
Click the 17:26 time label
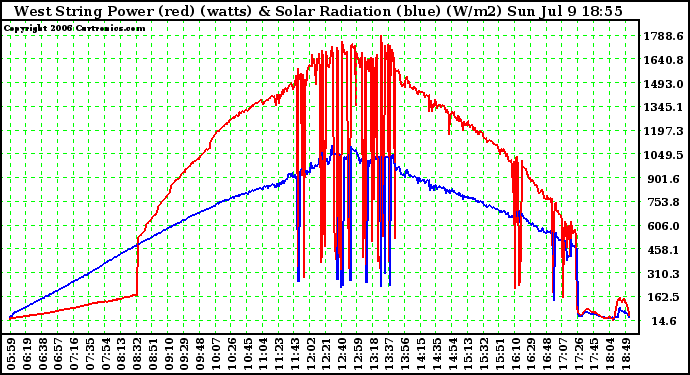coord(578,354)
